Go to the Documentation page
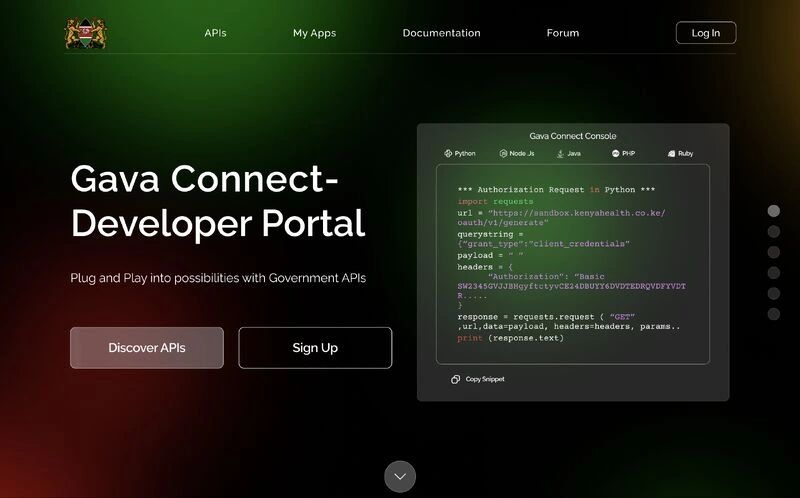 tap(441, 33)
